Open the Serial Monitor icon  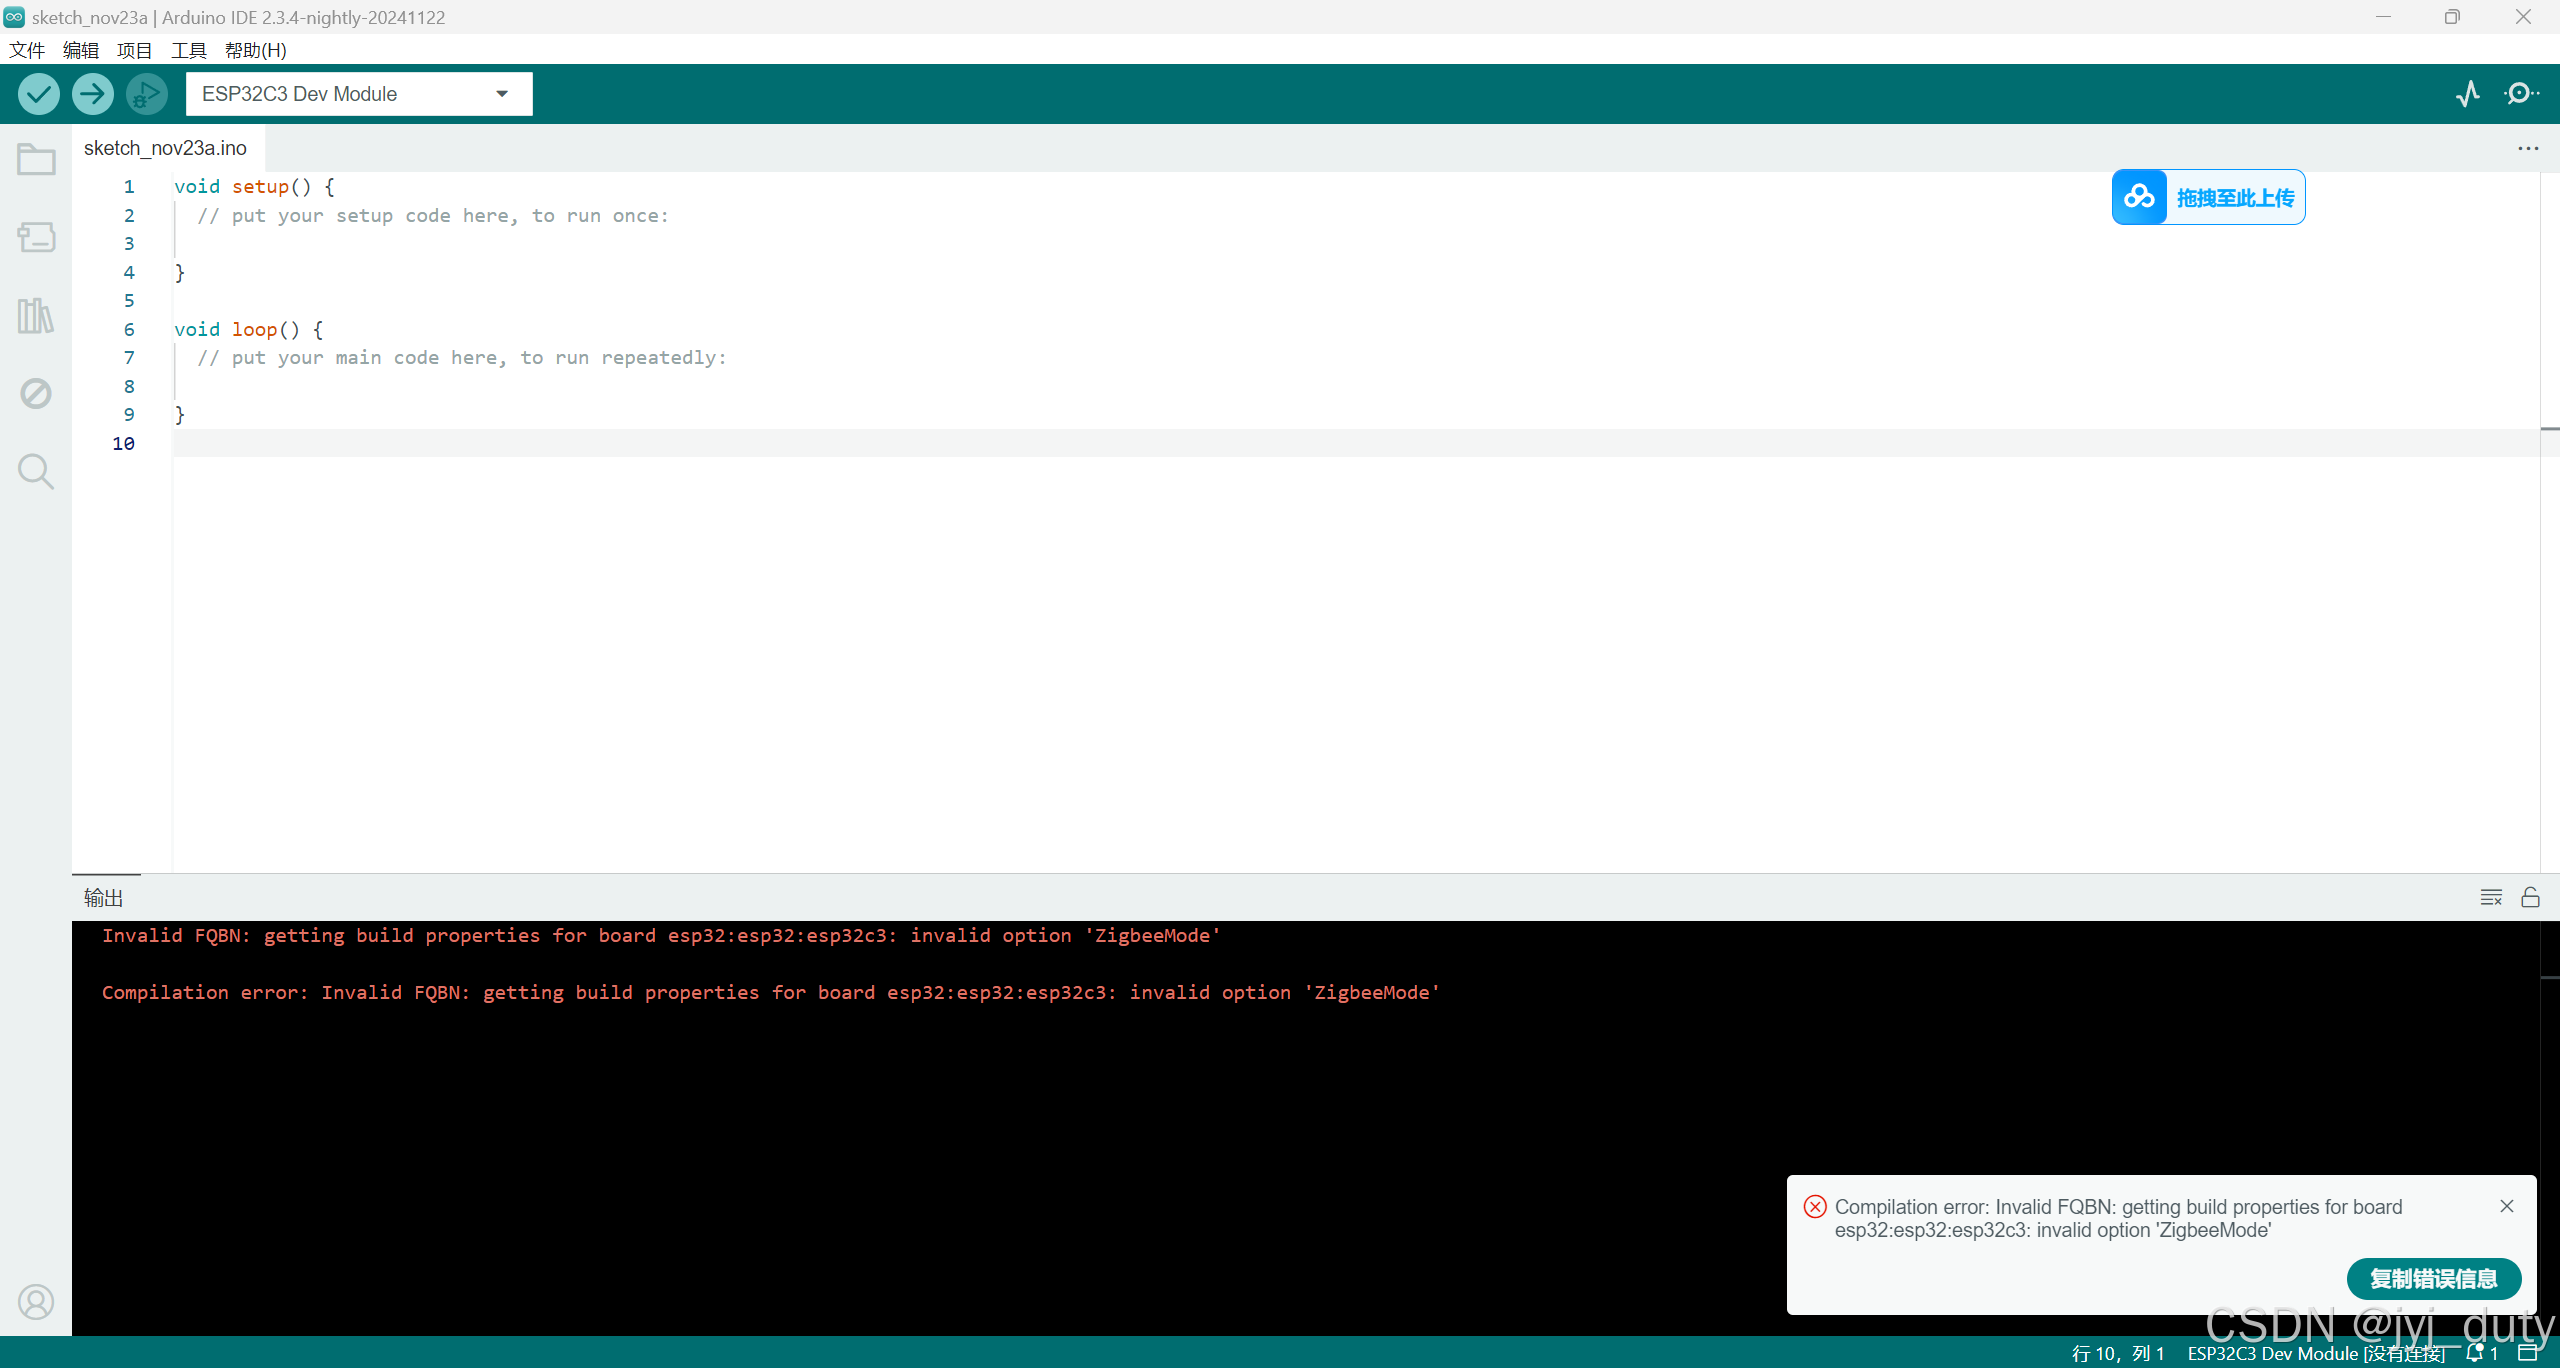(2521, 94)
